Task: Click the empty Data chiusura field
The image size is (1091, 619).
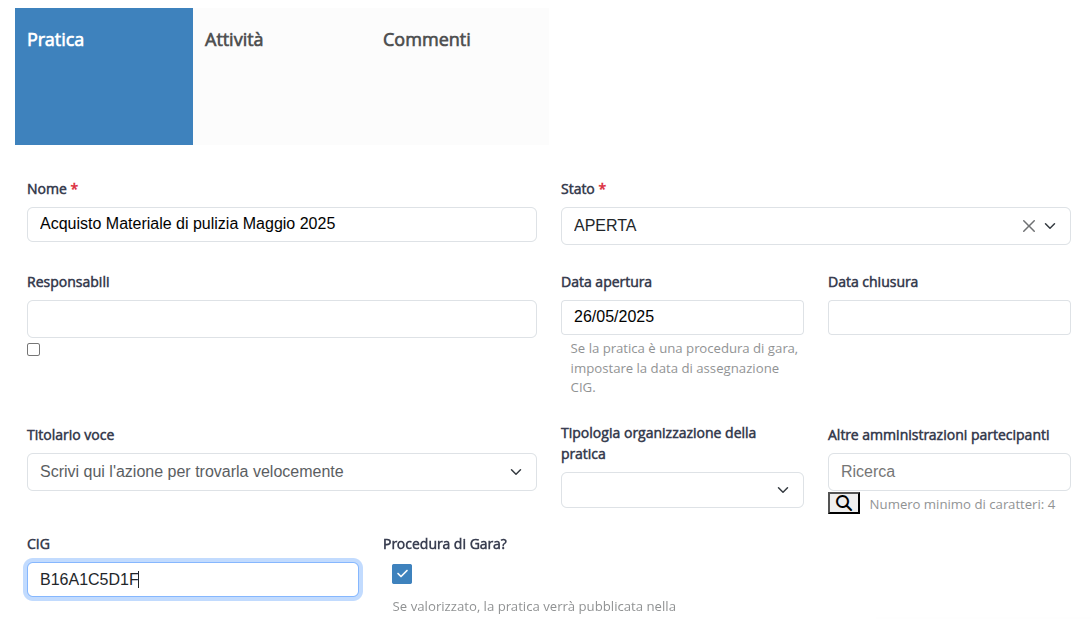Action: pyautogui.click(x=949, y=317)
